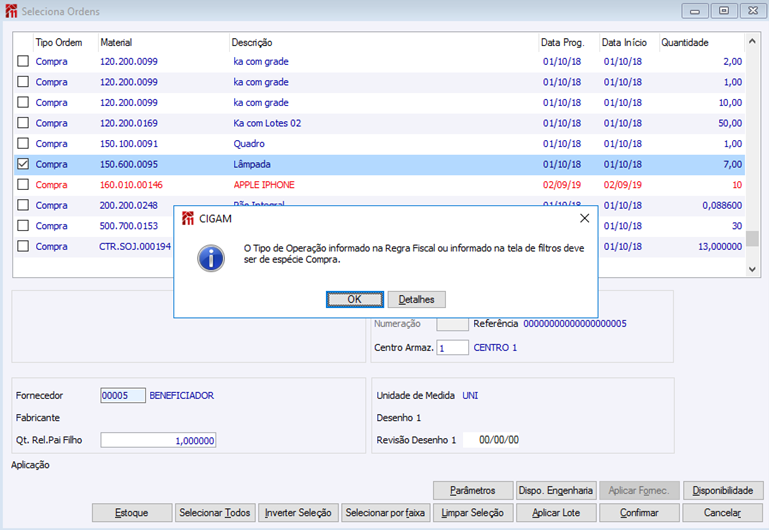This screenshot has width=769, height=530.
Task: Check the 200.200.0248 order row
Action: pos(23,205)
